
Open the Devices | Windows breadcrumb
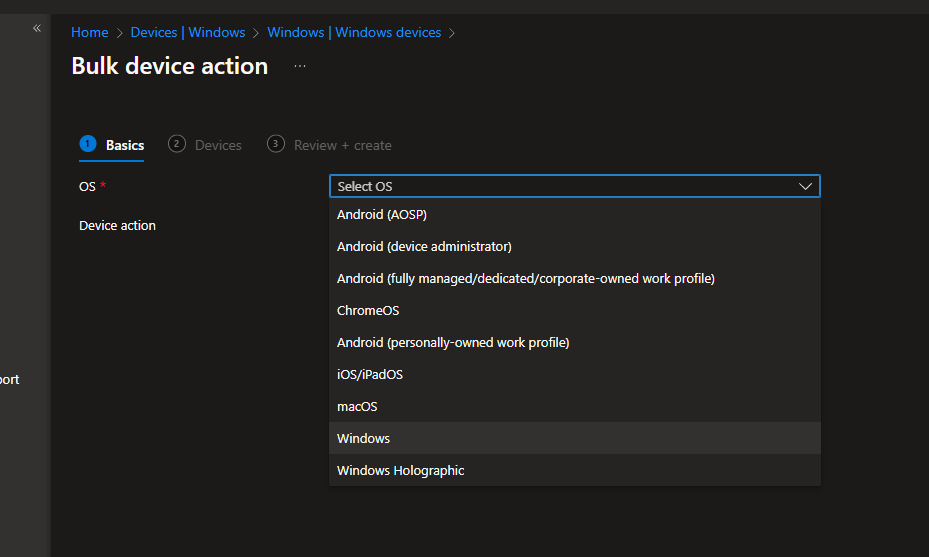tap(188, 32)
